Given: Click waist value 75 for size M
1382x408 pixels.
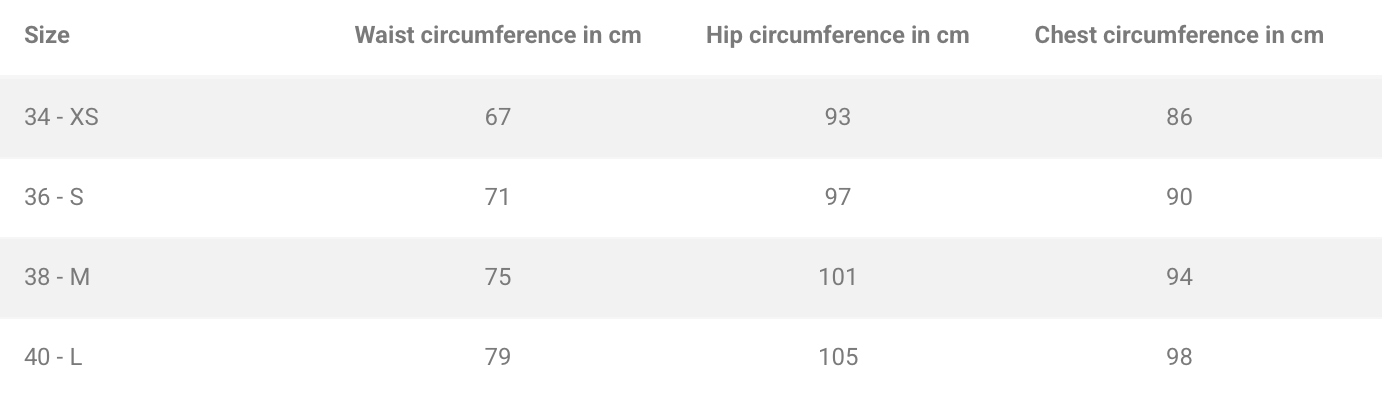Looking at the screenshot, I should point(498,277).
